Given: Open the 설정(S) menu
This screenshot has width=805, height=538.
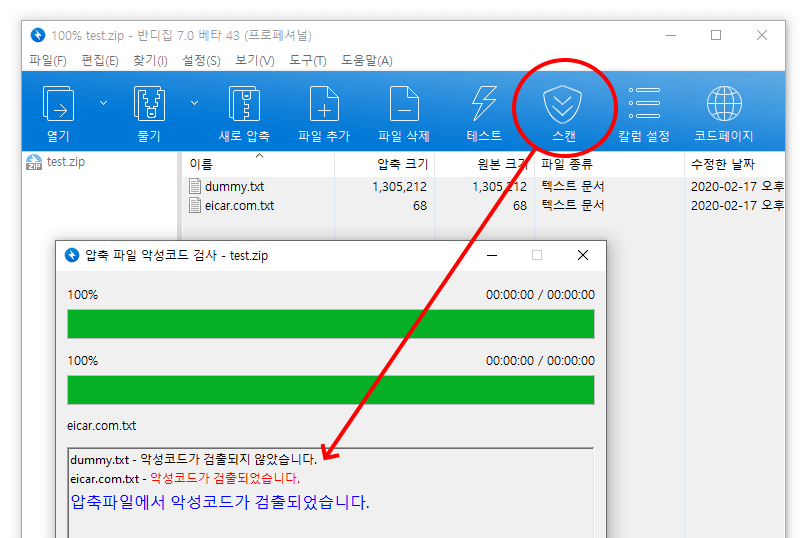Looking at the screenshot, I should coord(201,61).
